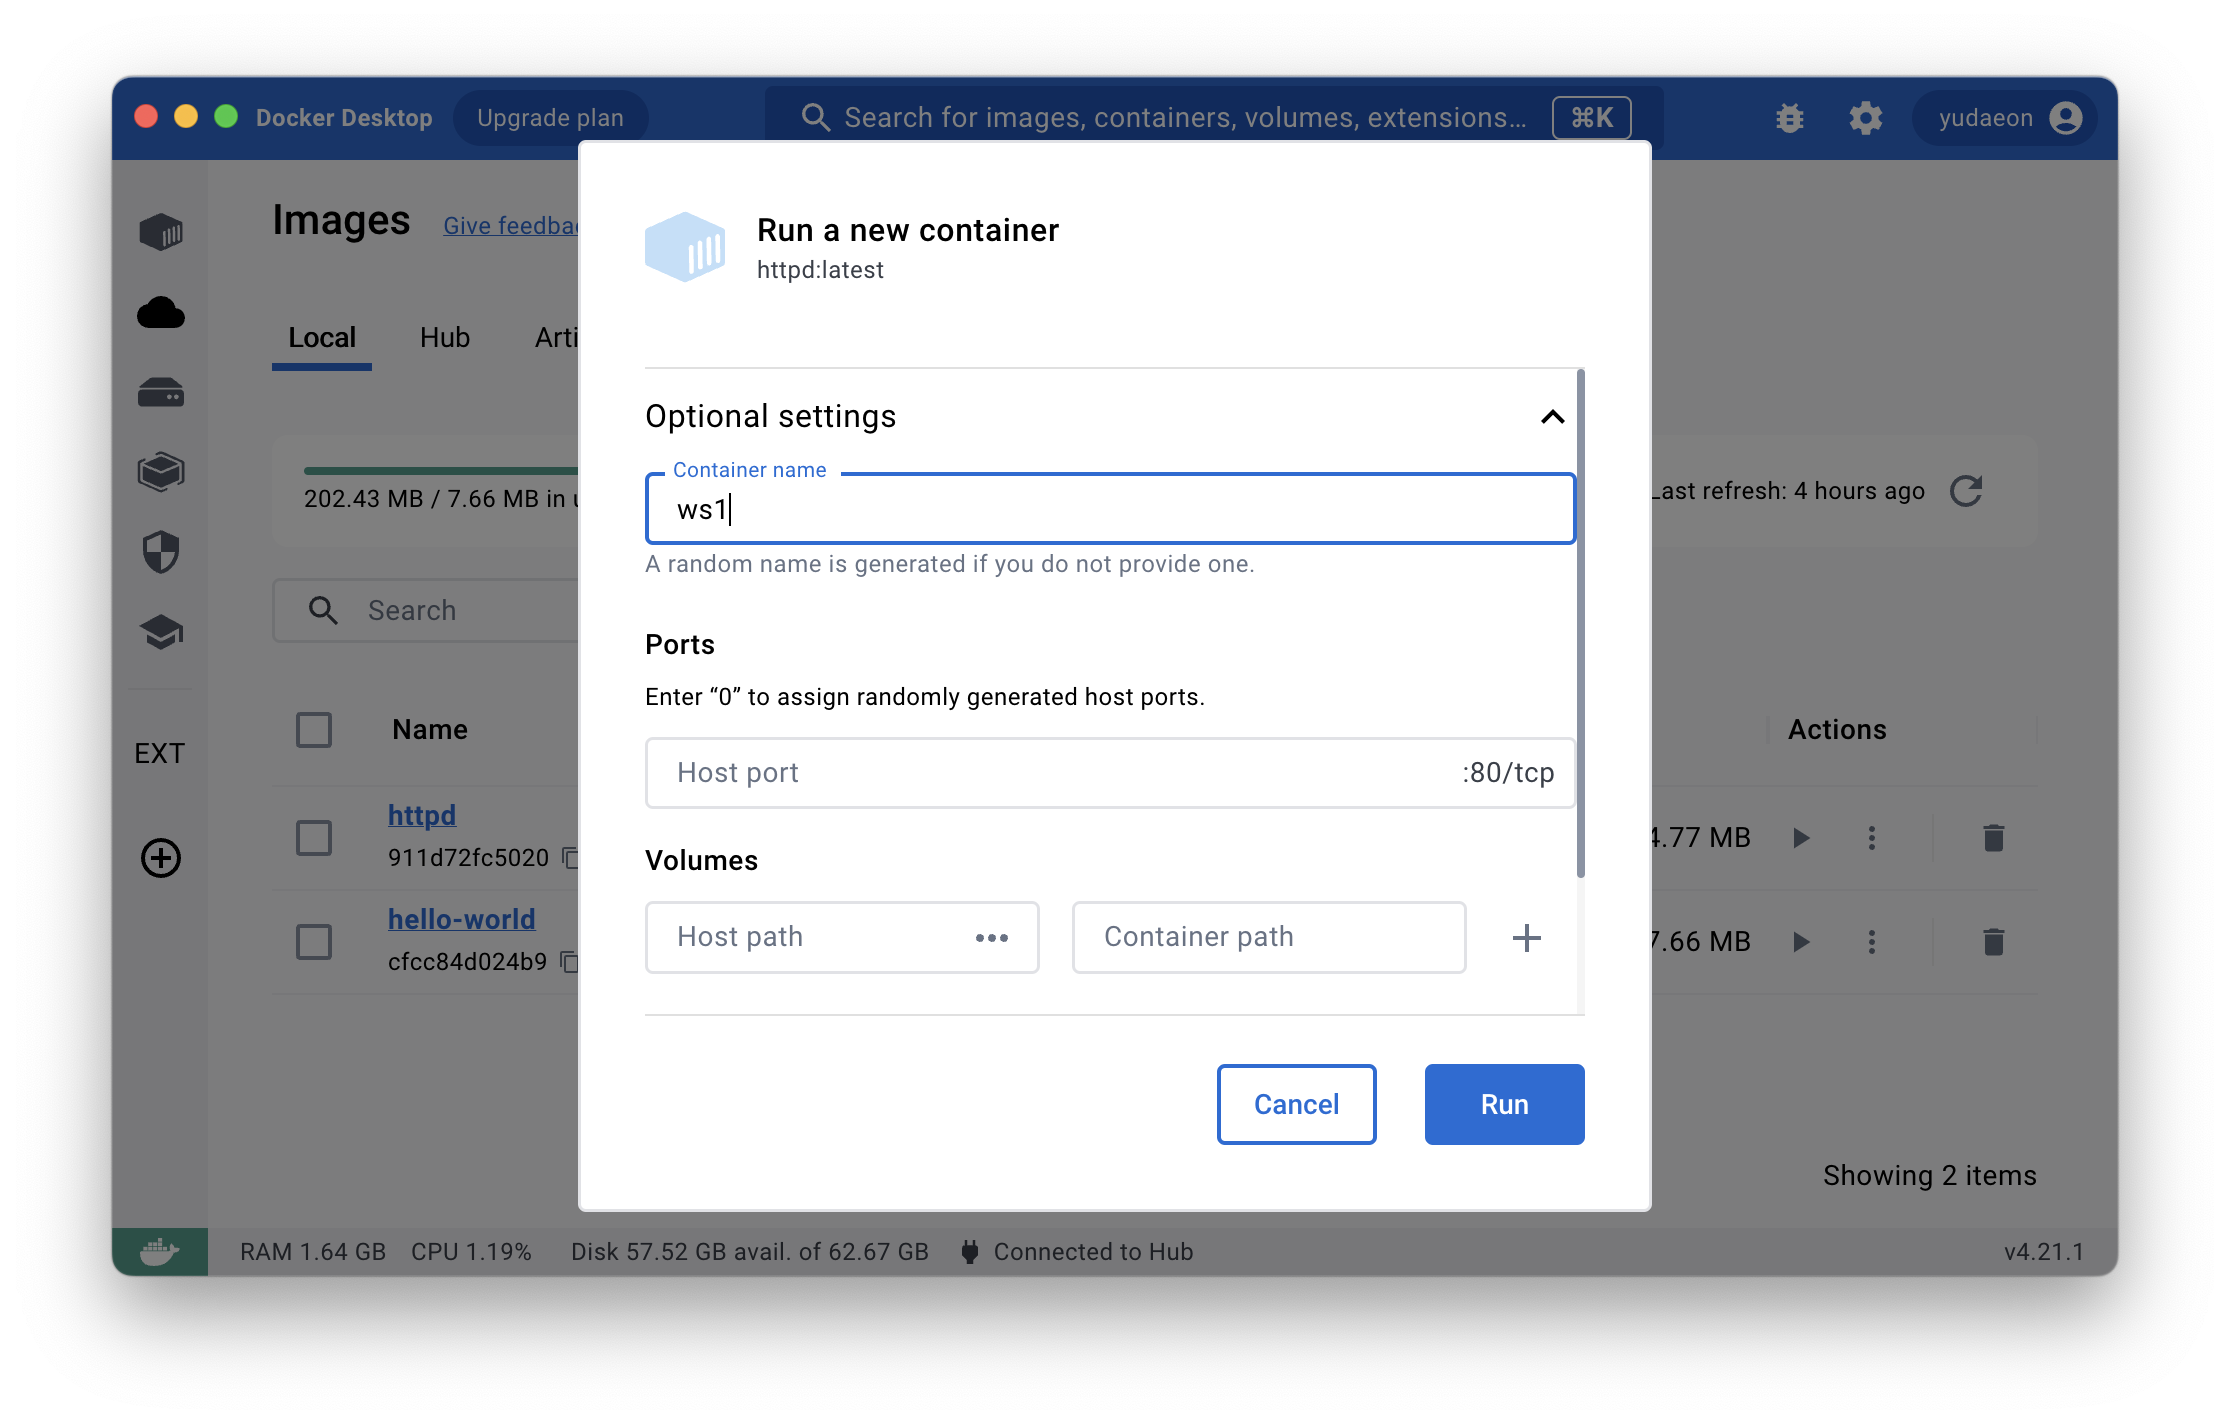2230x1424 pixels.
Task: Delete the httpd image with trash icon
Action: click(x=1993, y=838)
